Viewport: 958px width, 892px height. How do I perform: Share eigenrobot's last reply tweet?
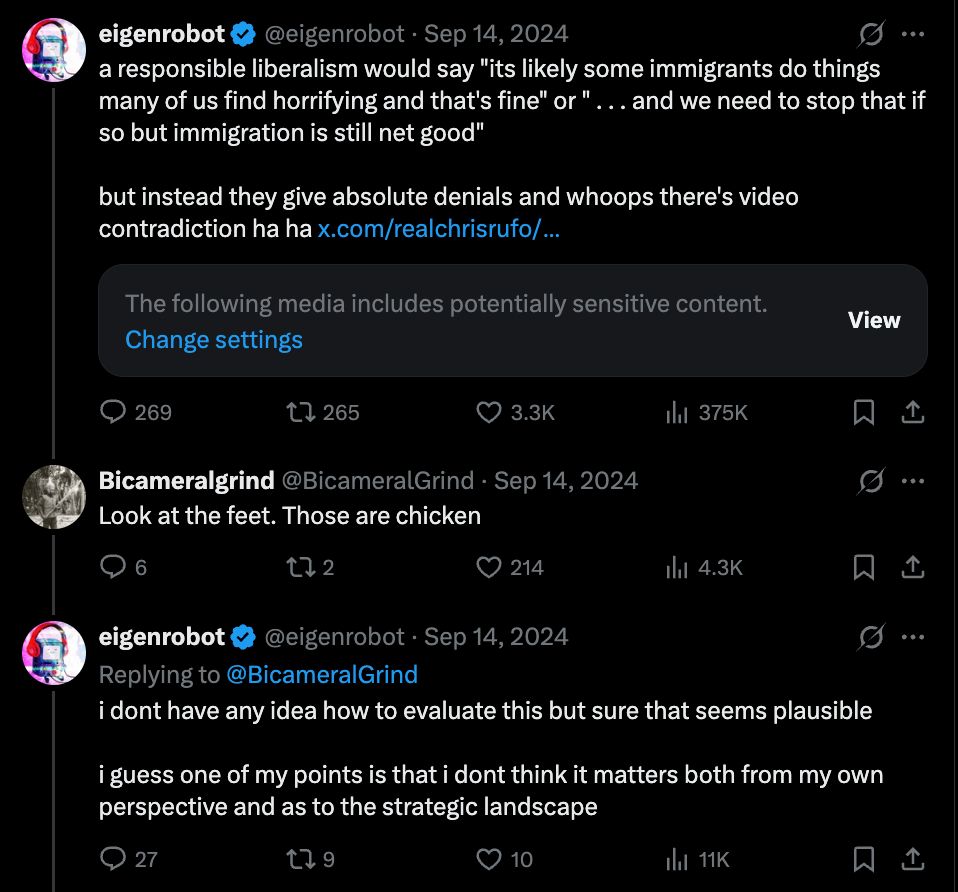[x=912, y=859]
